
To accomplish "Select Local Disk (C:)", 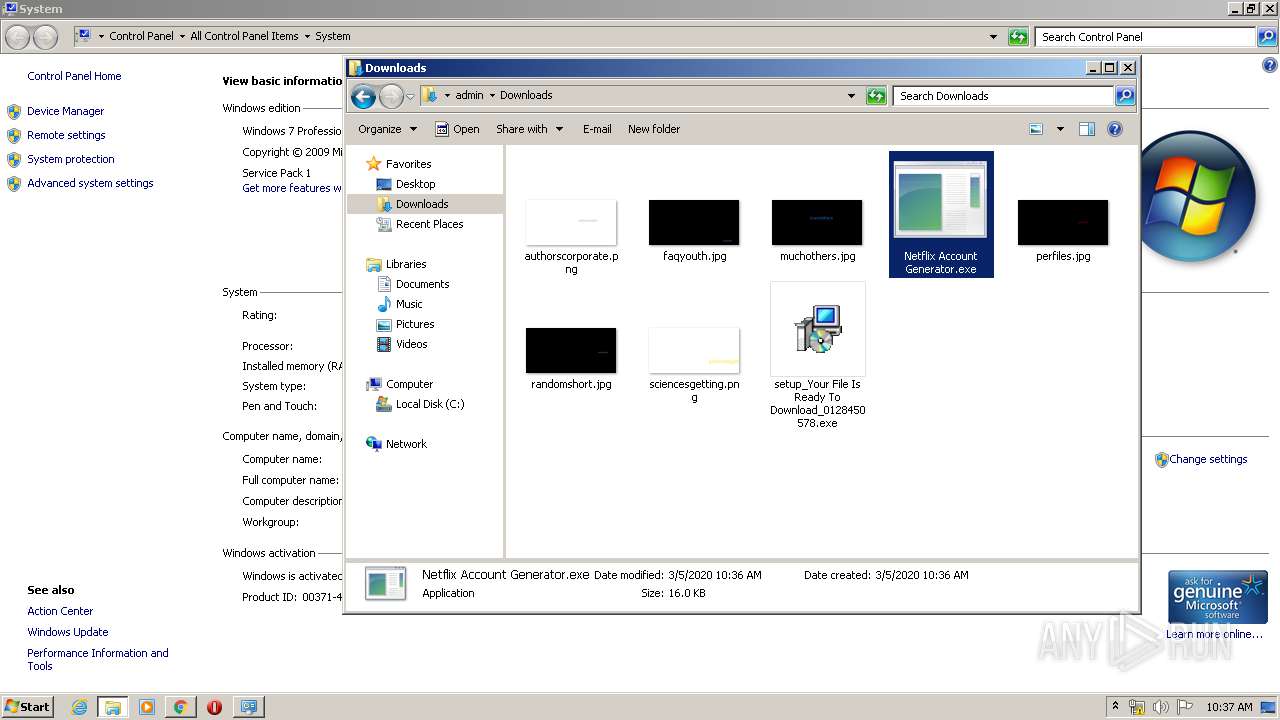I will tap(420, 404).
